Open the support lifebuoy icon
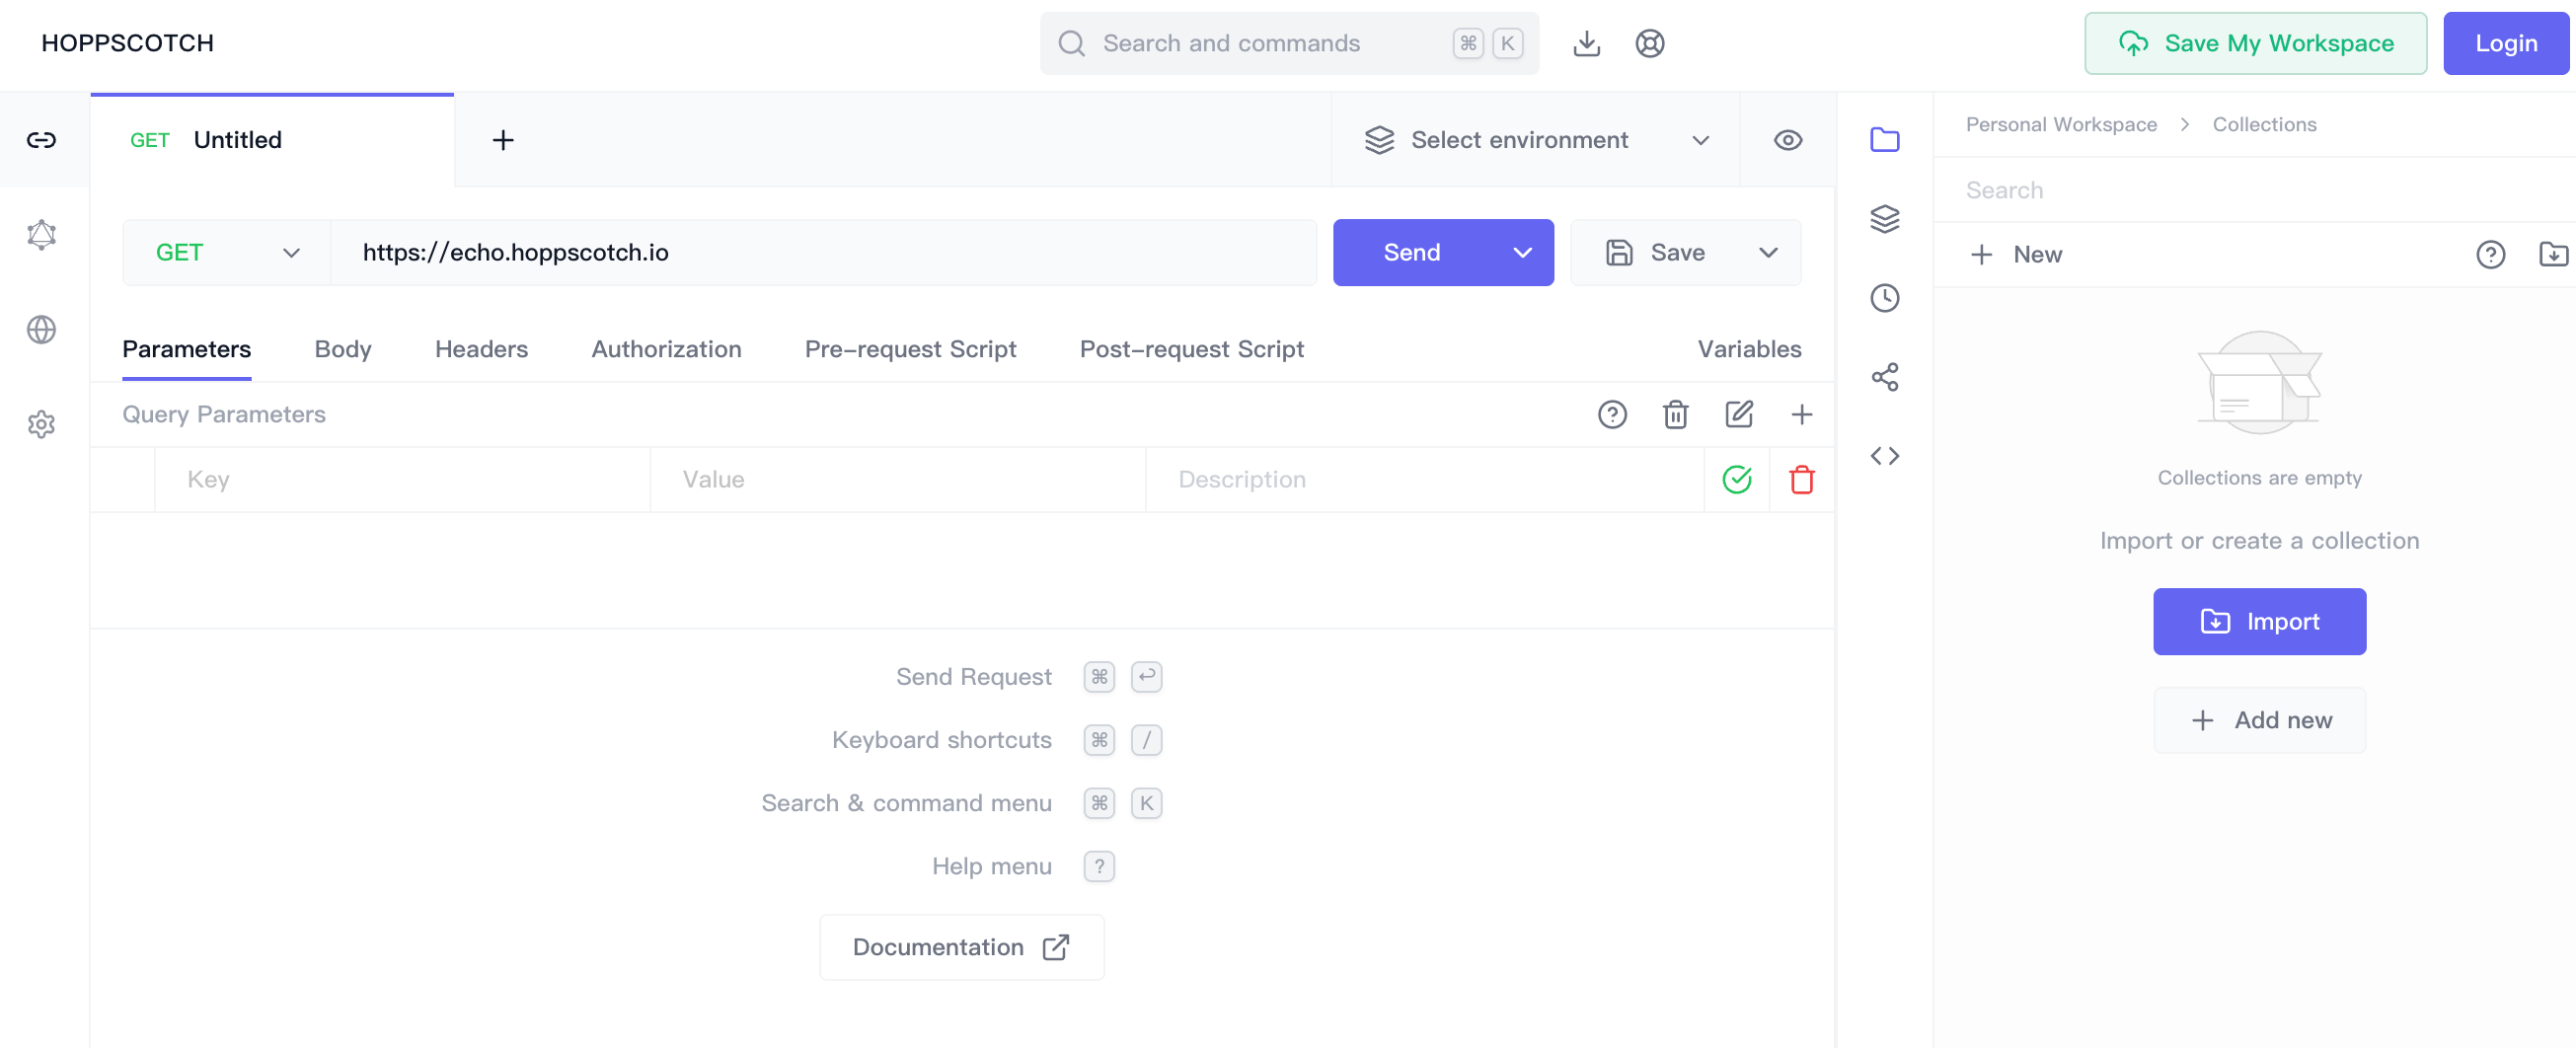The width and height of the screenshot is (2576, 1048). (x=1649, y=43)
